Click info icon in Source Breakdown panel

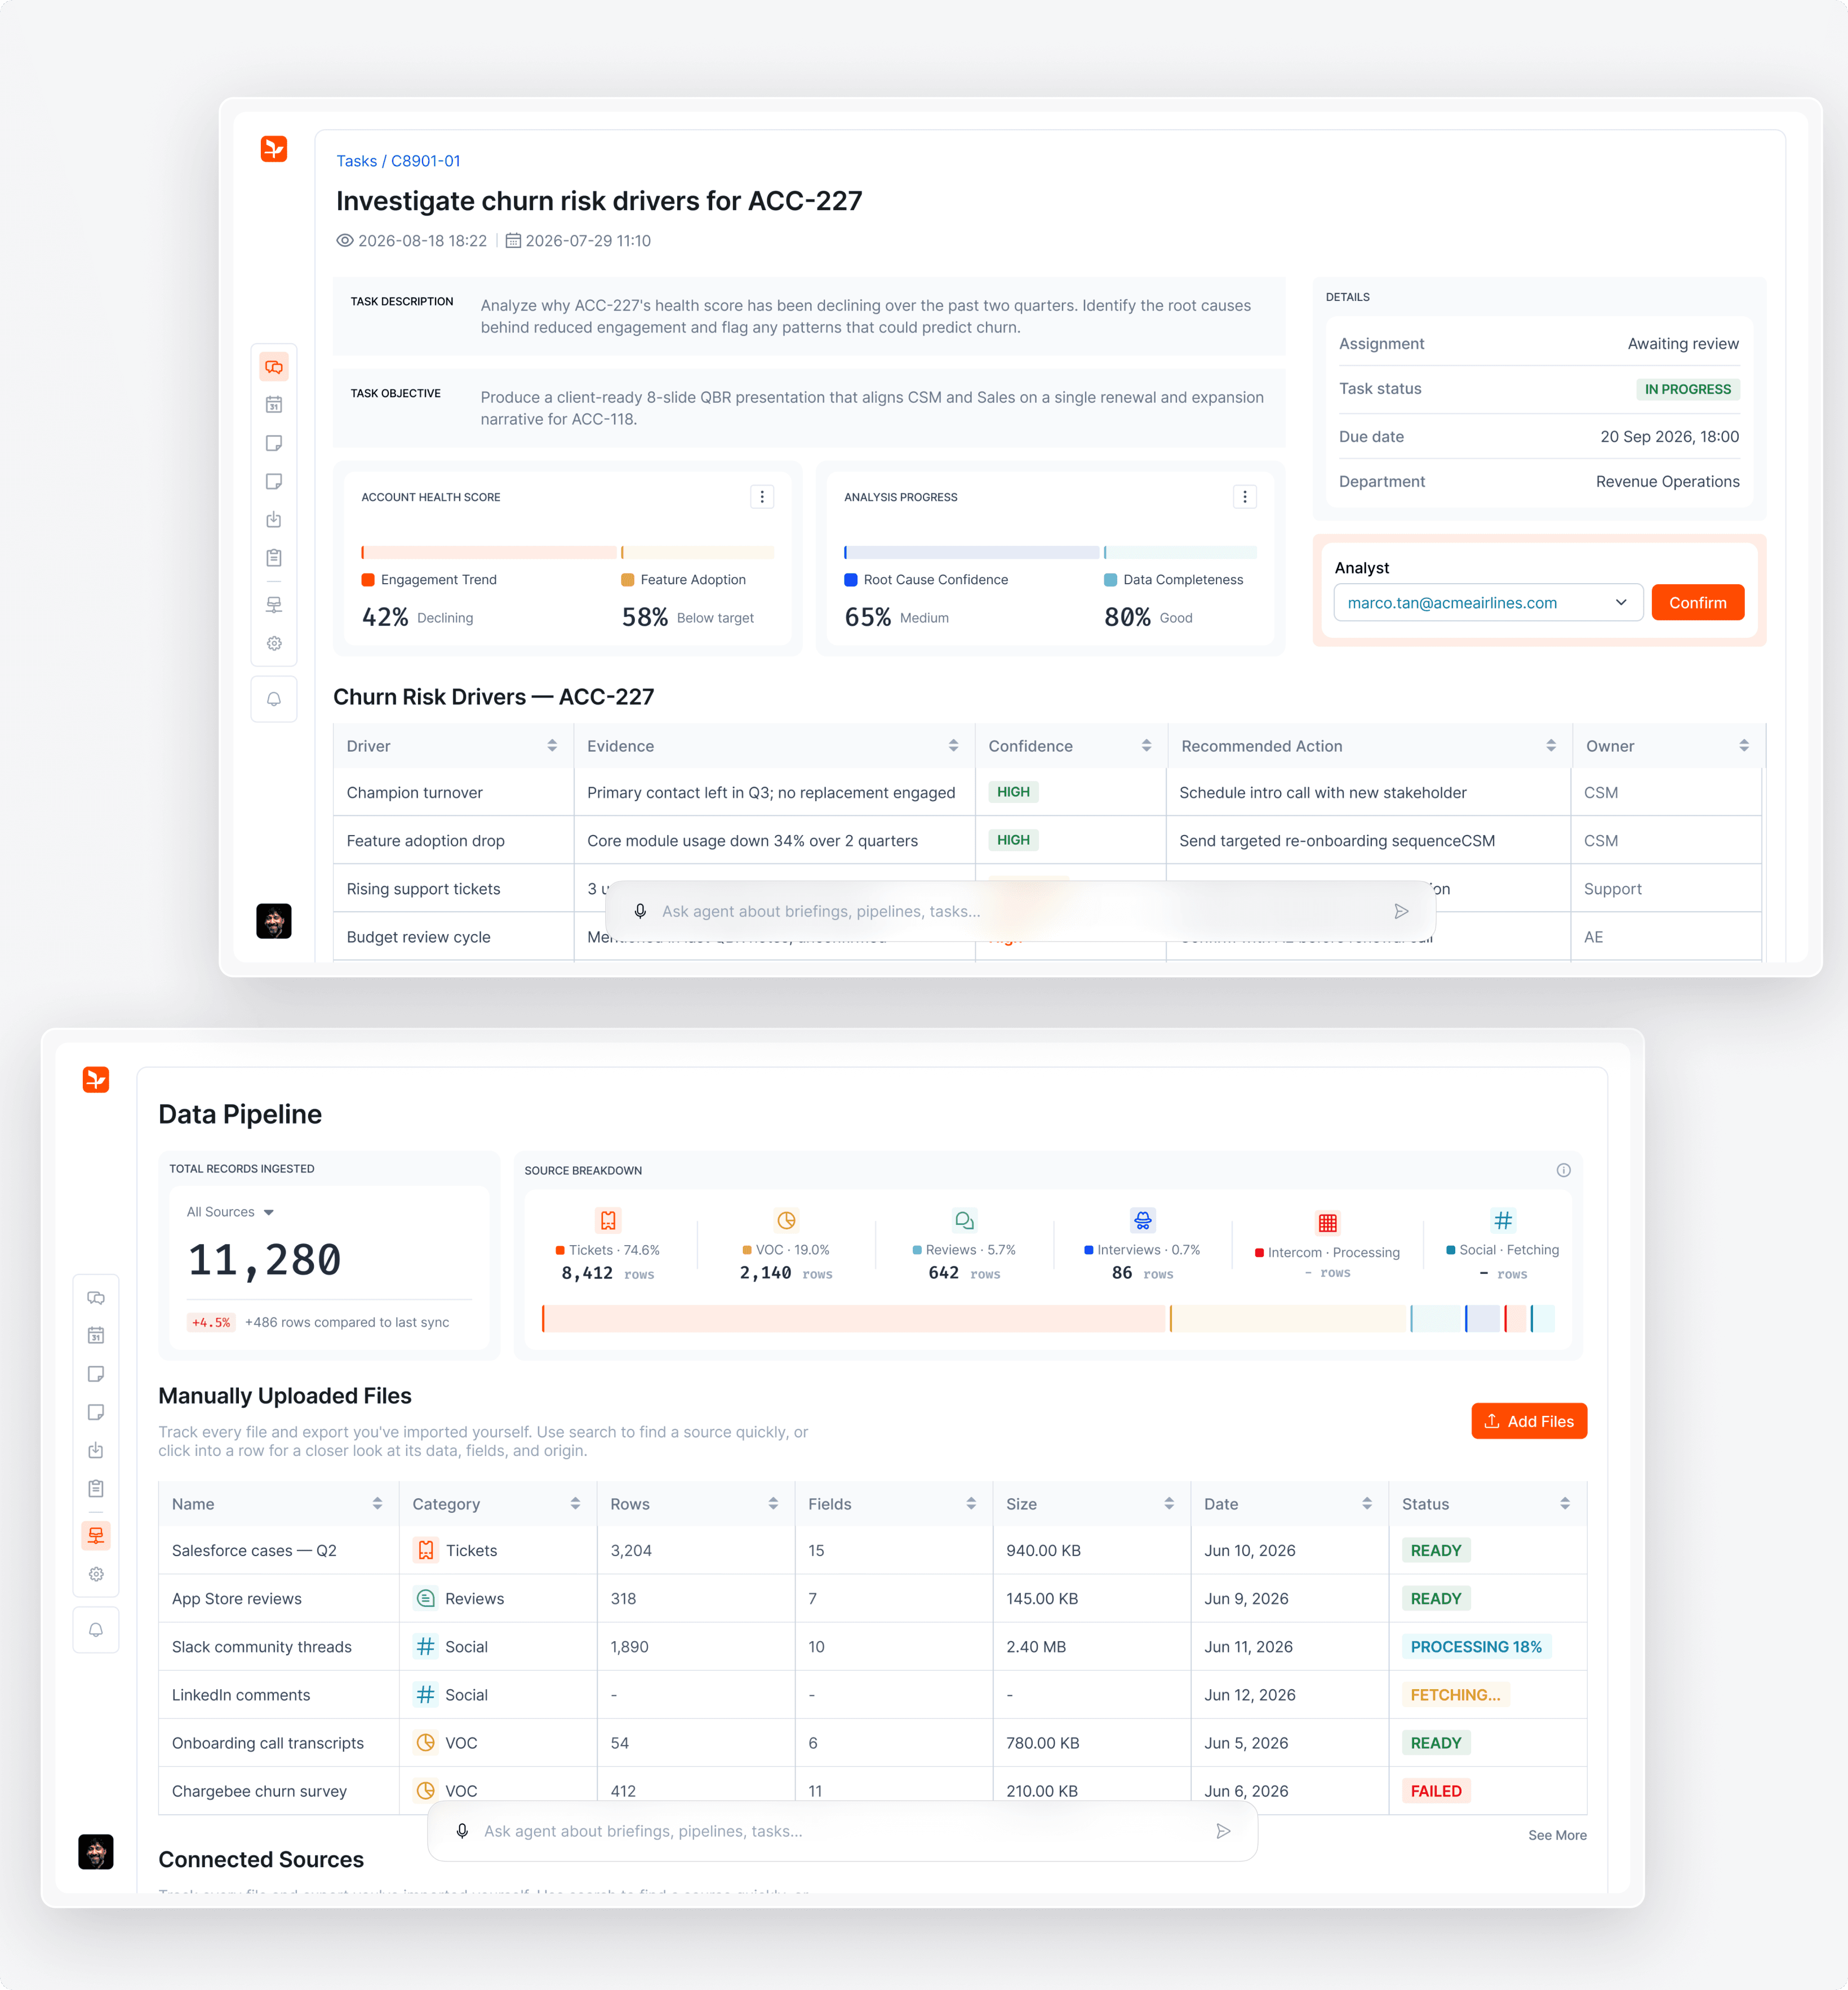click(1563, 1170)
